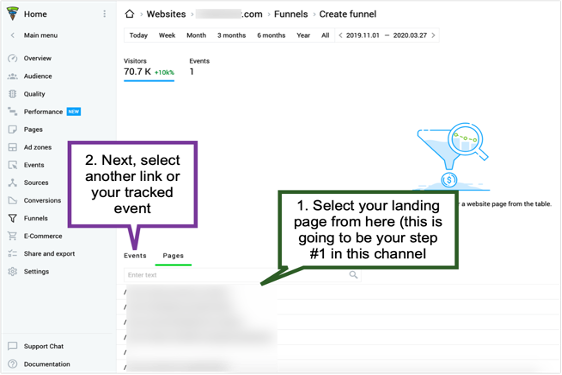This screenshot has height=375, width=562.
Task: Click the Ad zones layout icon
Action: pos(13,147)
